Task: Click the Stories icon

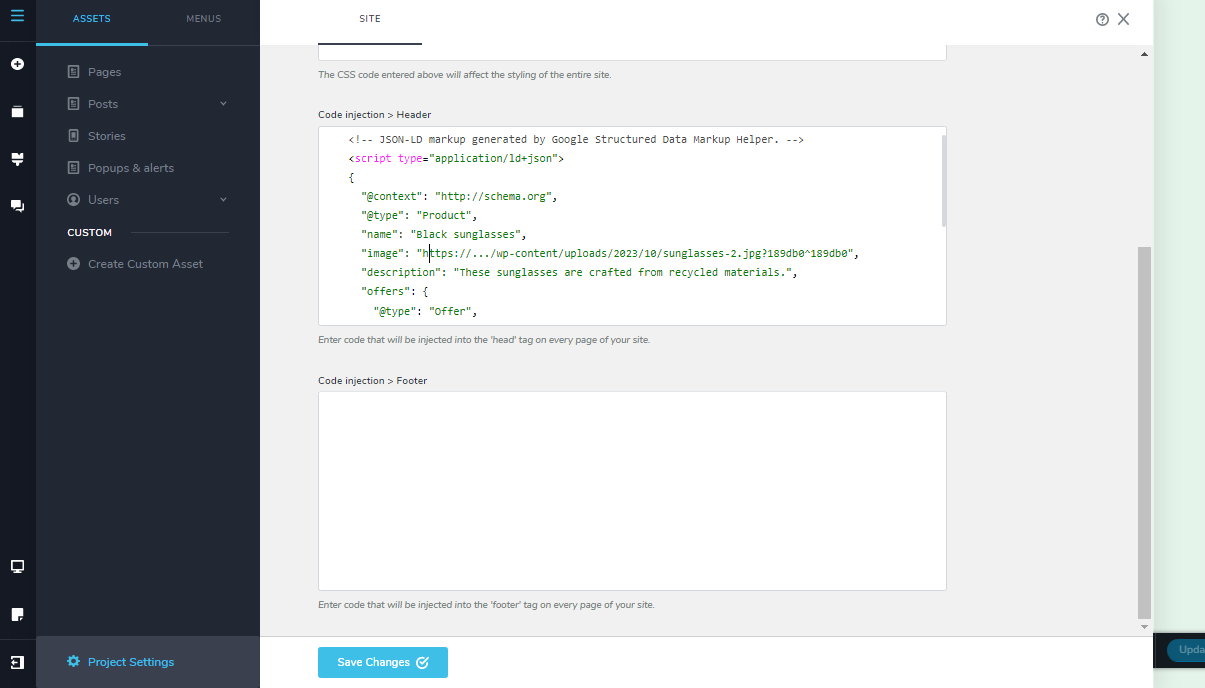Action: click(x=73, y=136)
